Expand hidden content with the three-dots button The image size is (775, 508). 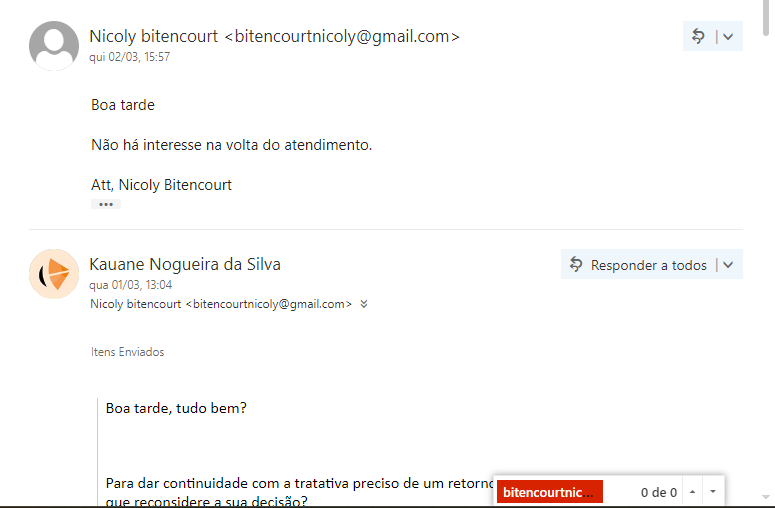106,204
